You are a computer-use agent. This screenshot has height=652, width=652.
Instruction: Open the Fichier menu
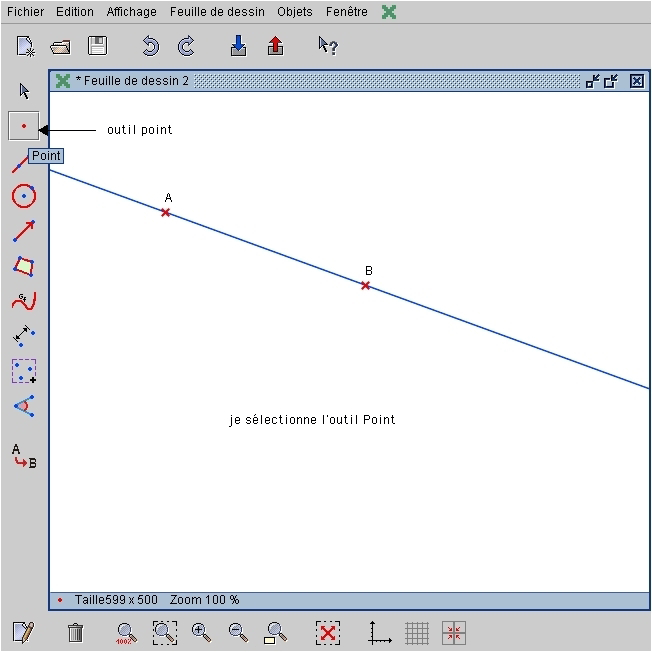25,12
